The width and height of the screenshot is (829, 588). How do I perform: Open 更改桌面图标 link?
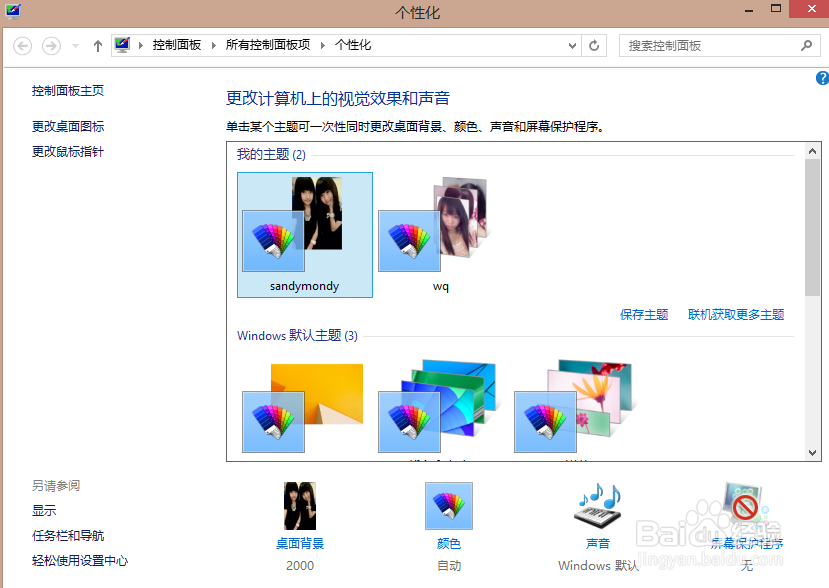click(x=68, y=126)
